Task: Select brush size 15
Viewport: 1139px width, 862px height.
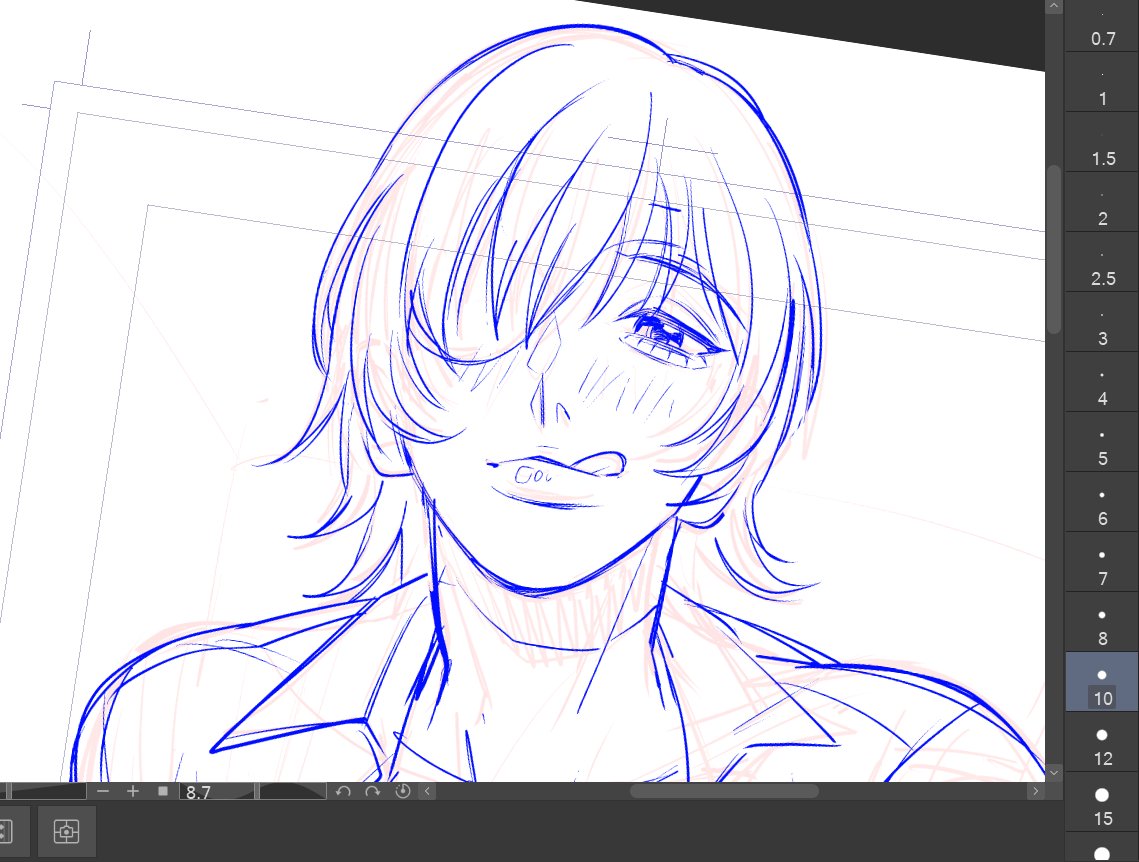Action: [x=1102, y=802]
